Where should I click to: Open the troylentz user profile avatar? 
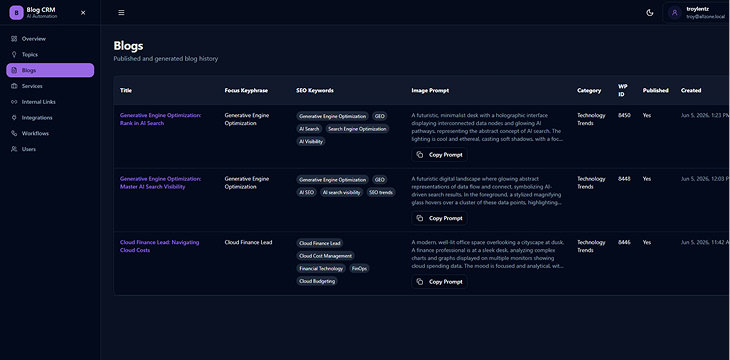pyautogui.click(x=675, y=13)
